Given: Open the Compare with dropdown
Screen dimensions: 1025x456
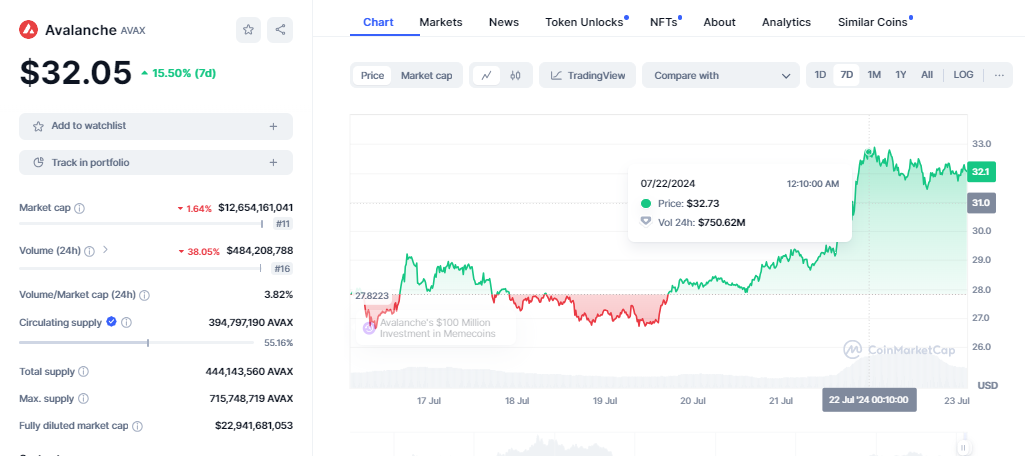Looking at the screenshot, I should [721, 75].
